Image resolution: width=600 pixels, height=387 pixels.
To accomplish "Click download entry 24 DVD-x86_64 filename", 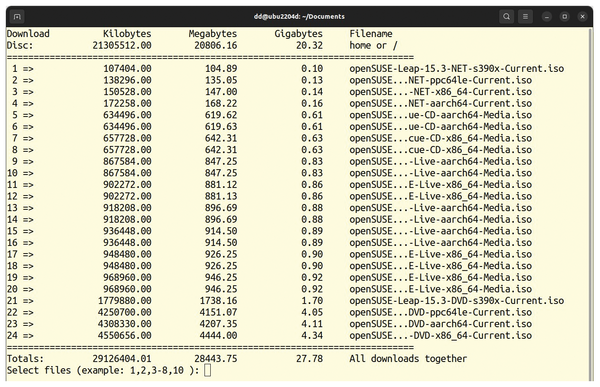I will pos(440,335).
